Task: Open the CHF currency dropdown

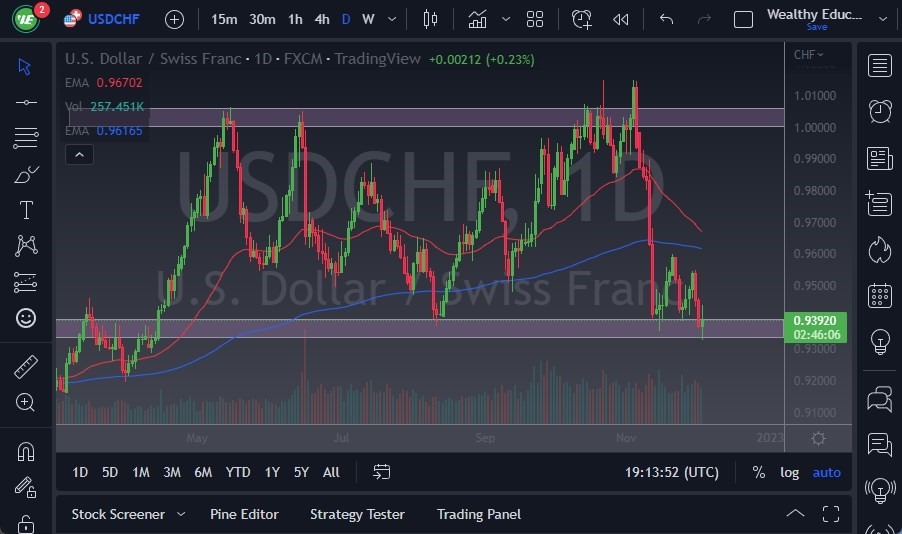Action: (808, 55)
